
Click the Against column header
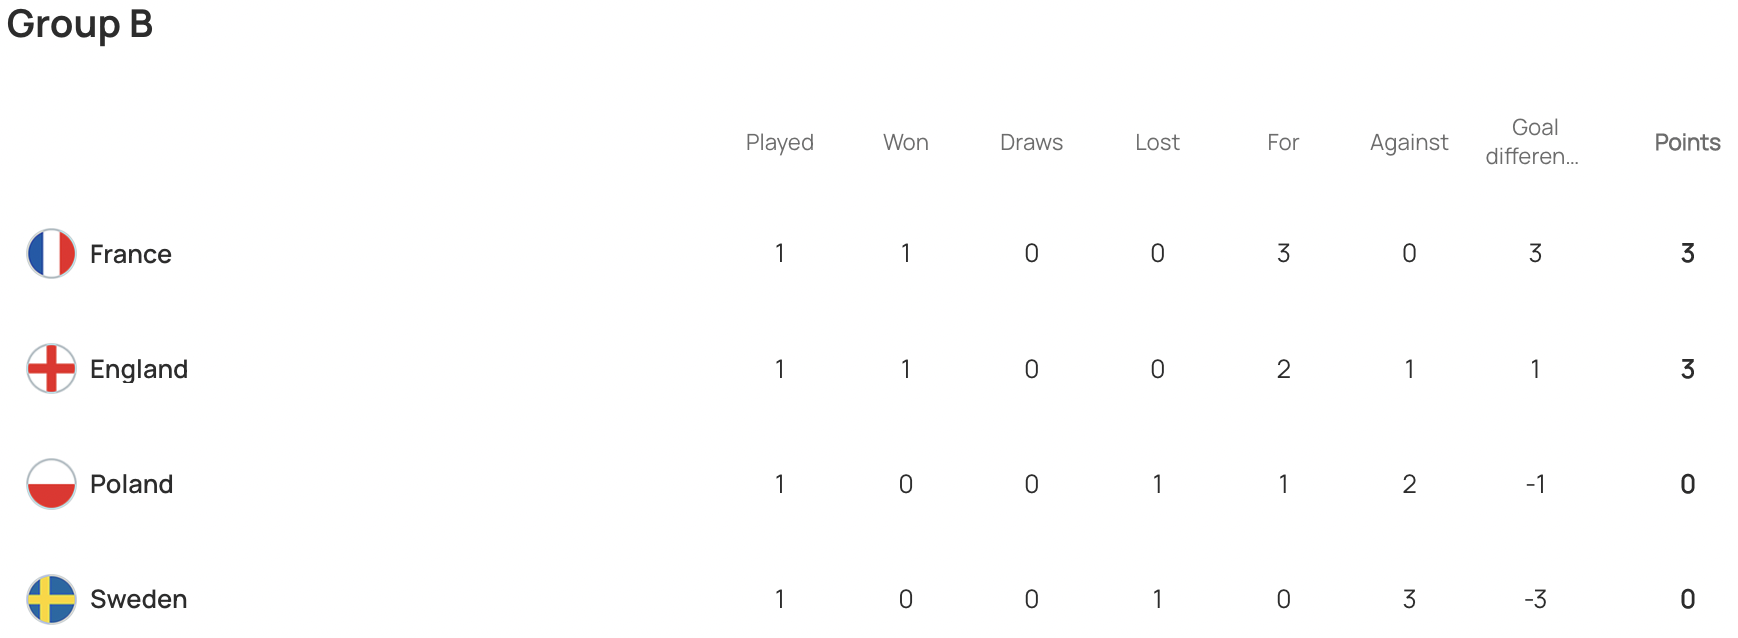pyautogui.click(x=1409, y=143)
